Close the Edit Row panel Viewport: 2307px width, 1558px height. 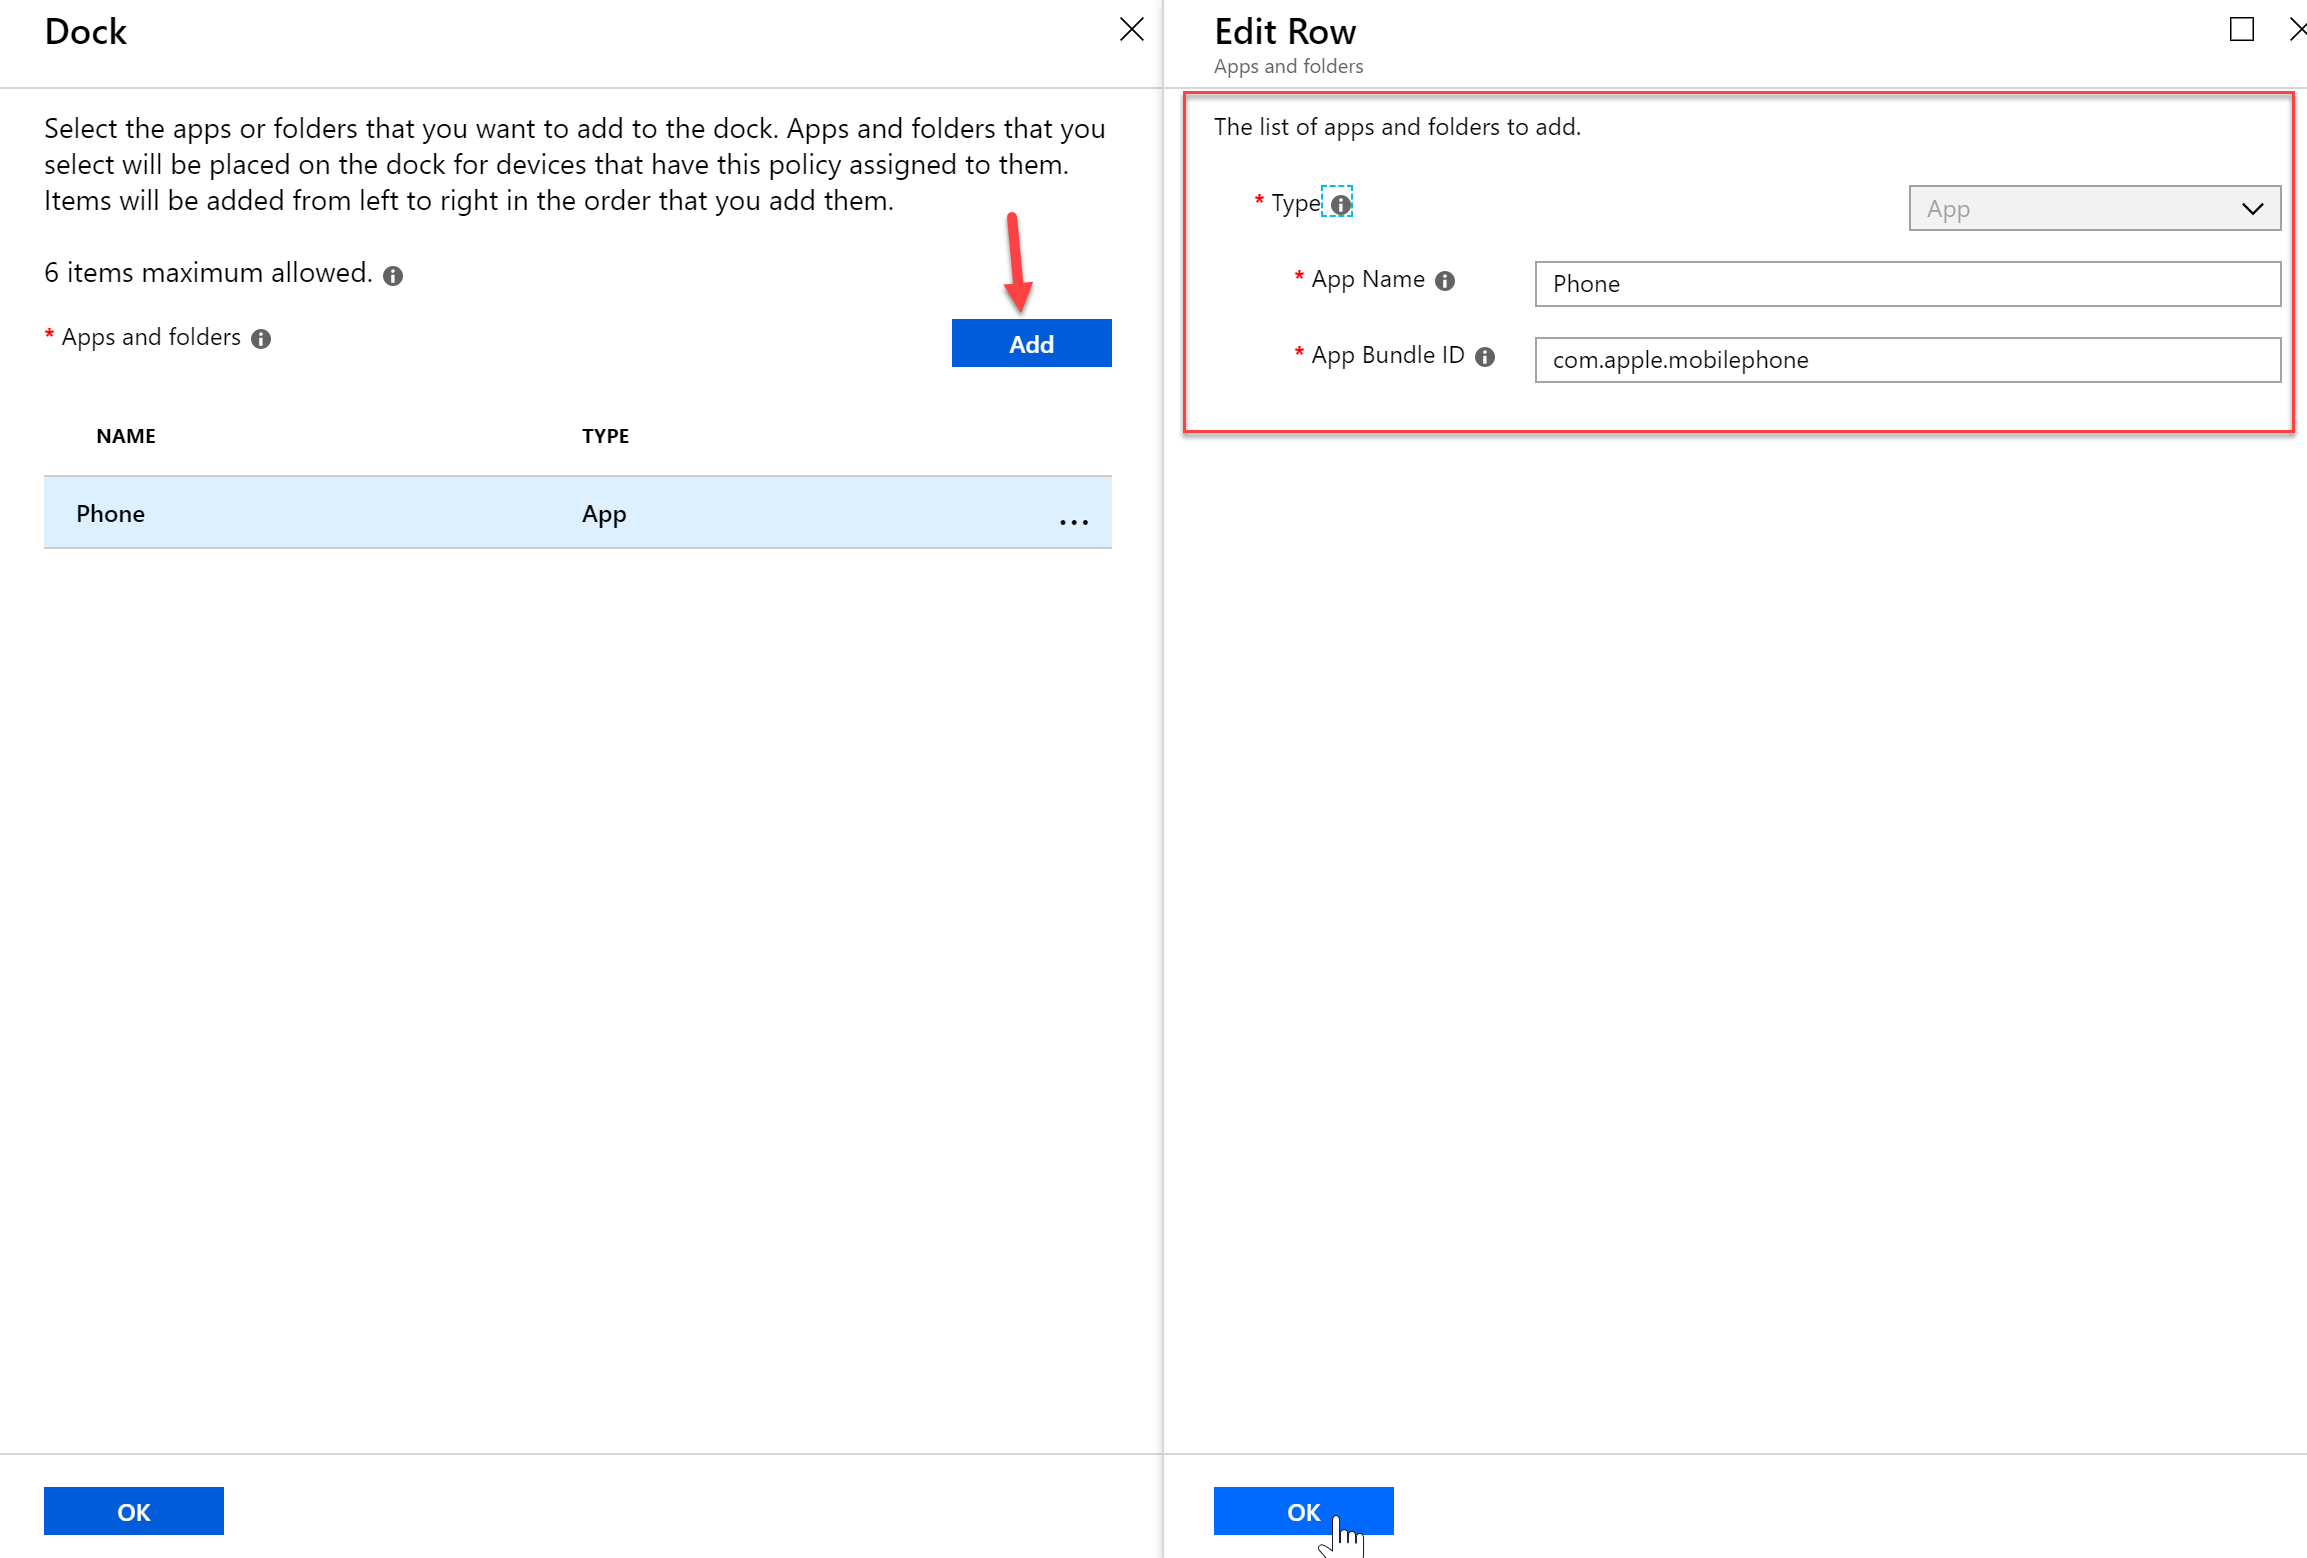pyautogui.click(x=2297, y=30)
